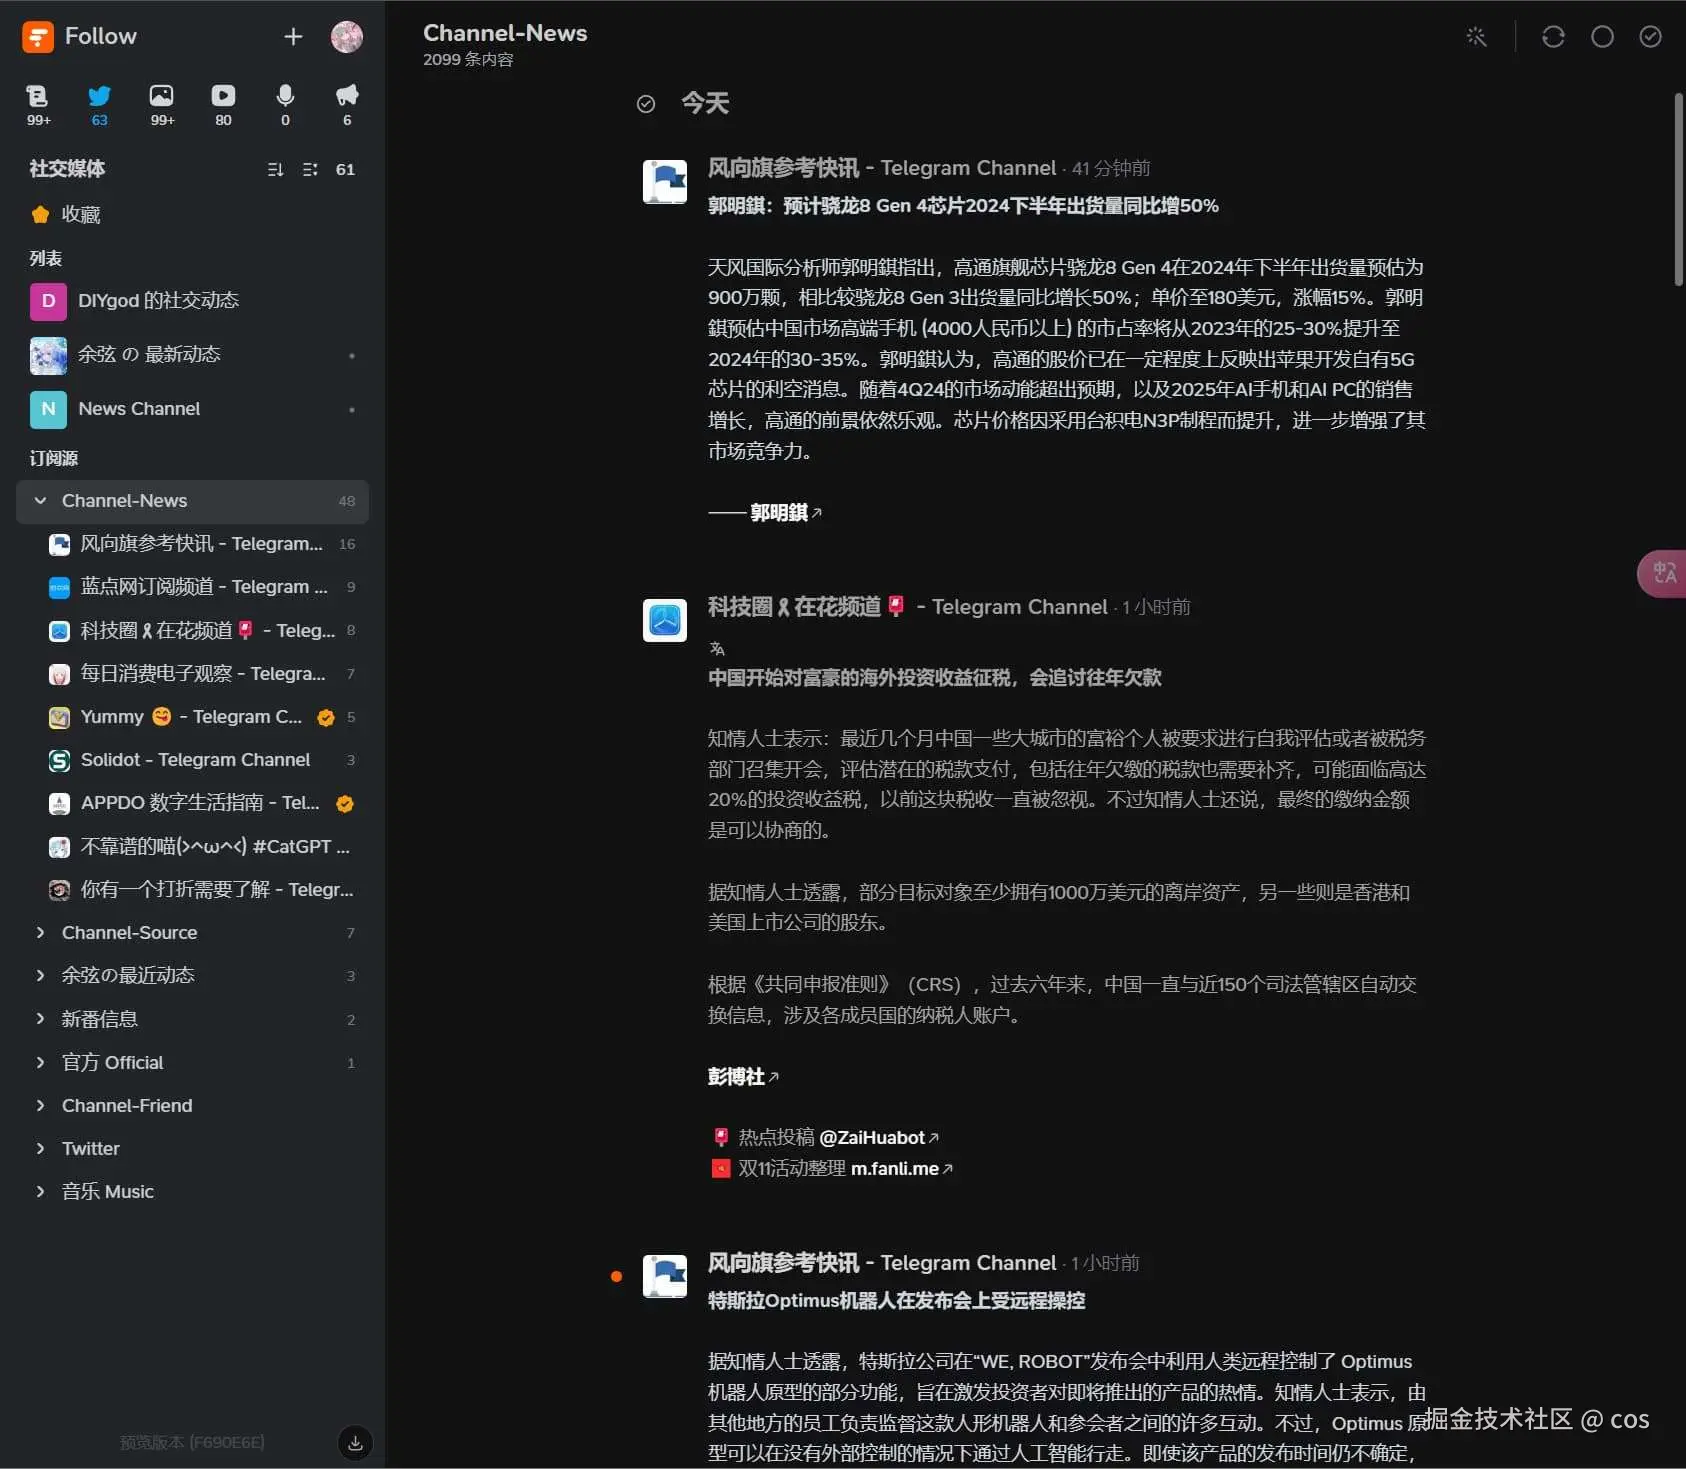Switch to Social Media Twitter view tab
This screenshot has width=1686, height=1469.
[99, 105]
